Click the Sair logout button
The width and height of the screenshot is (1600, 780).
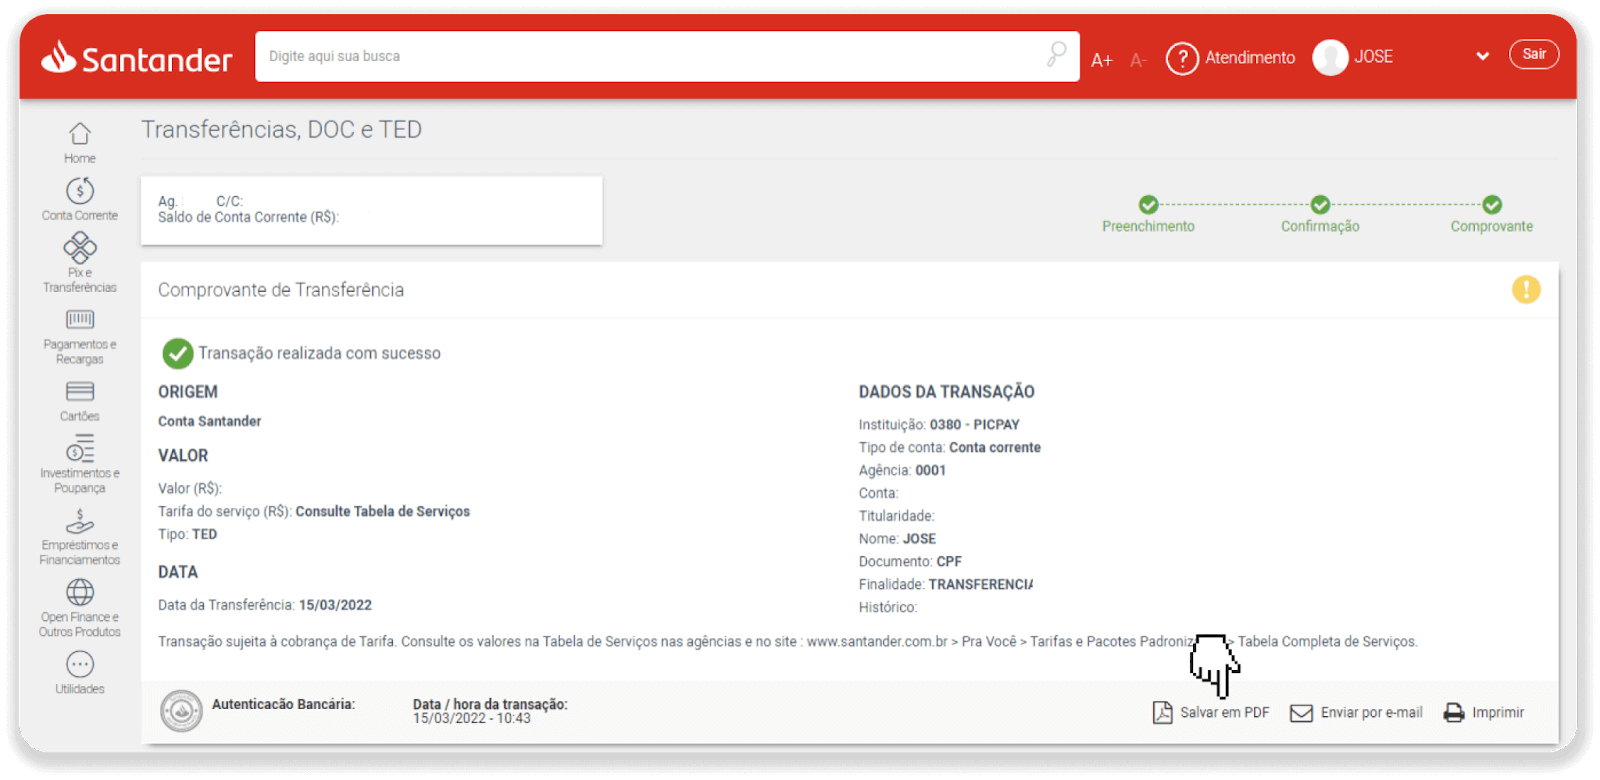pos(1533,55)
